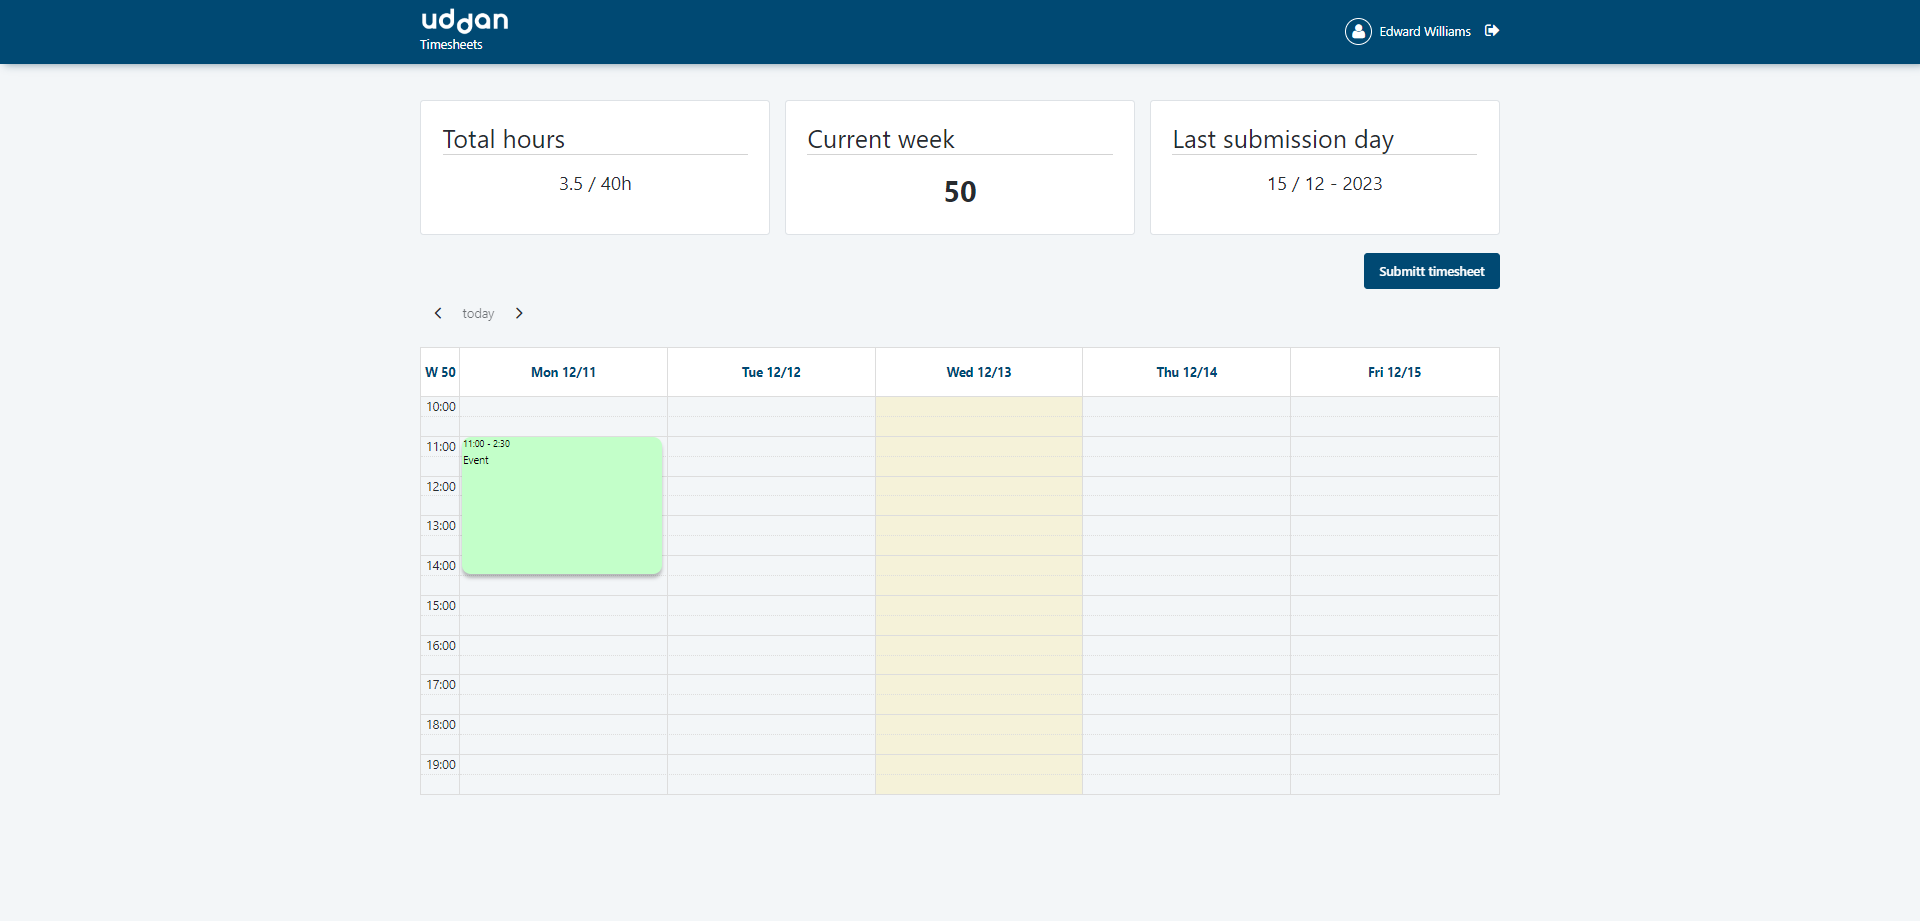Click the Last submission day card
Screen dimensions: 1920x921
1324,167
